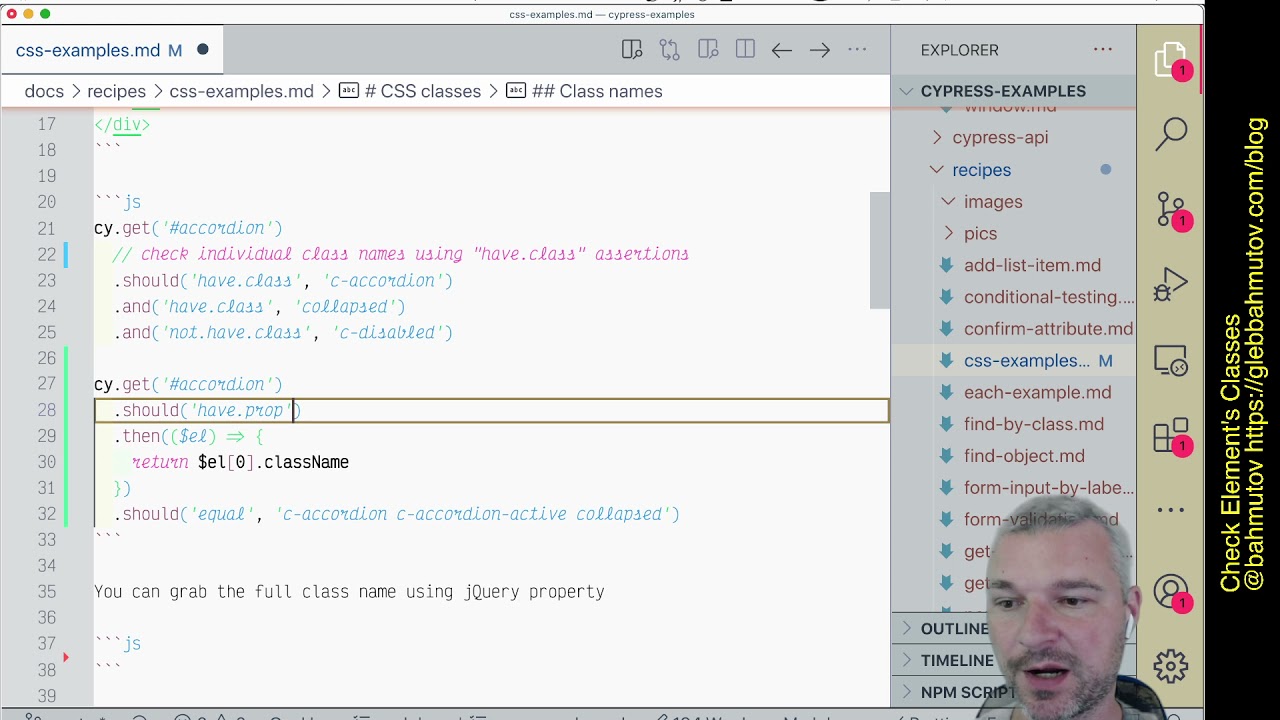This screenshot has width=1280, height=720.
Task: Click the Open Changes compare-arrows icon
Action: click(670, 50)
